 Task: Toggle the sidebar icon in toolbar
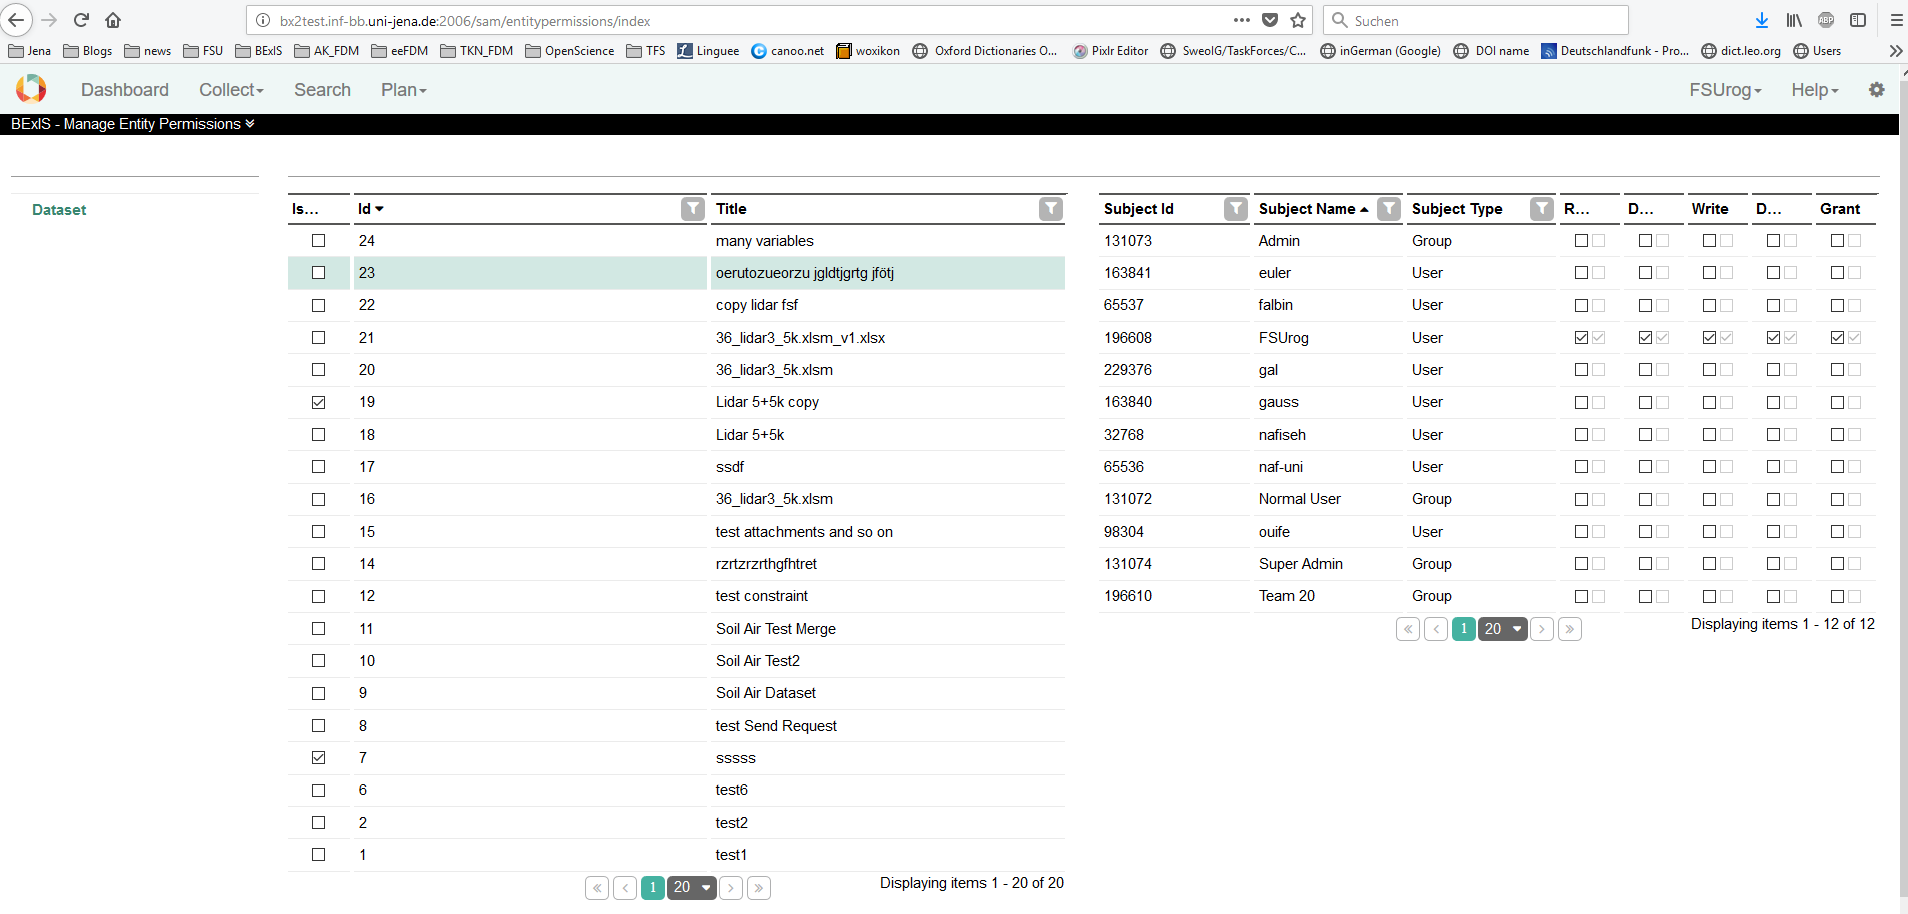pos(1858,20)
